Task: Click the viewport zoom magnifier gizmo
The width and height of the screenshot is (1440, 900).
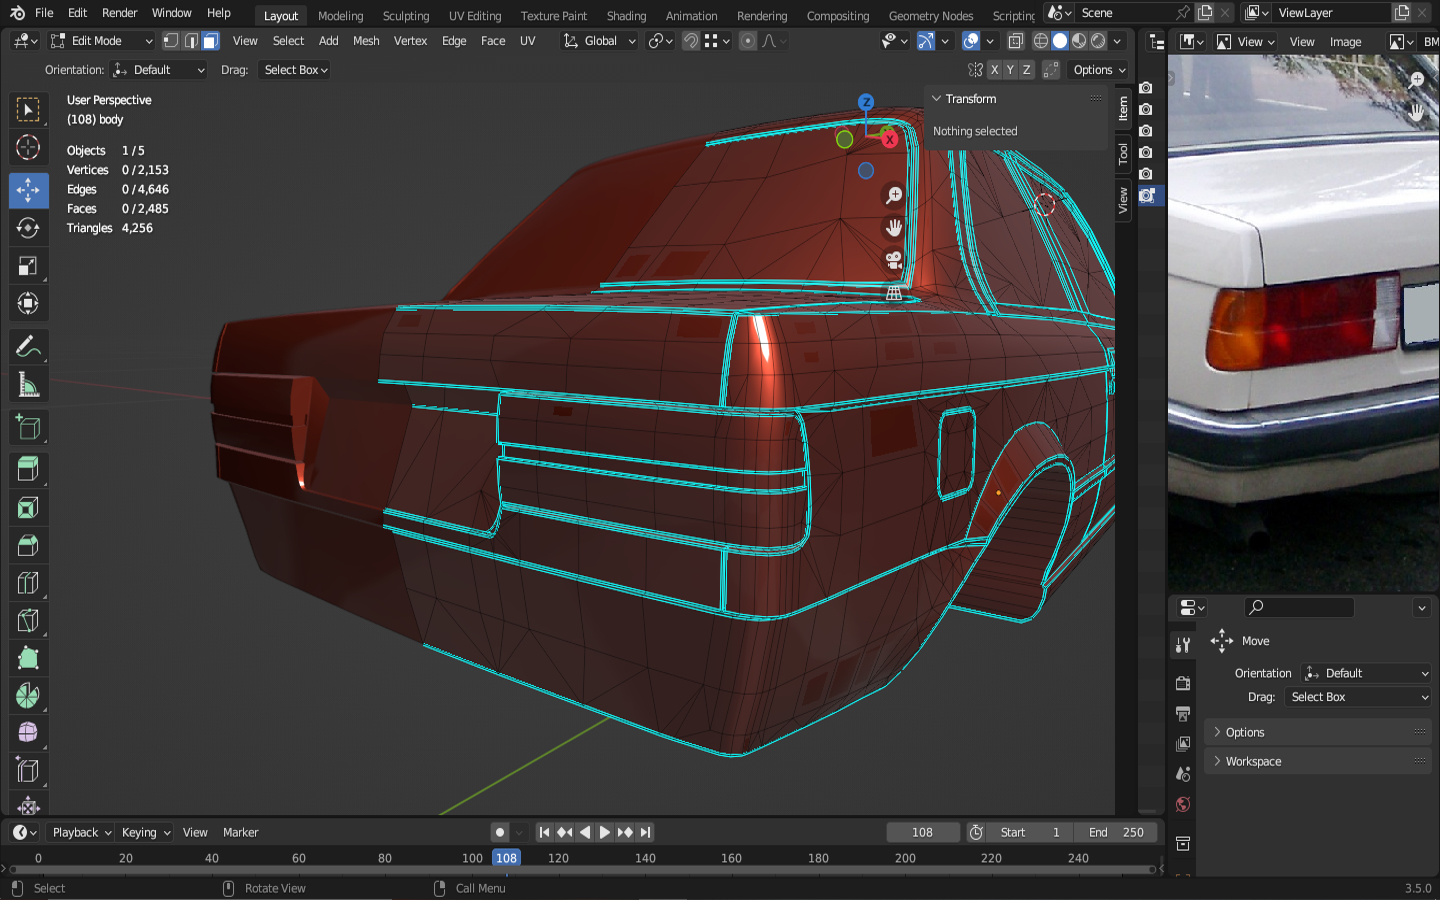Action: click(x=894, y=196)
